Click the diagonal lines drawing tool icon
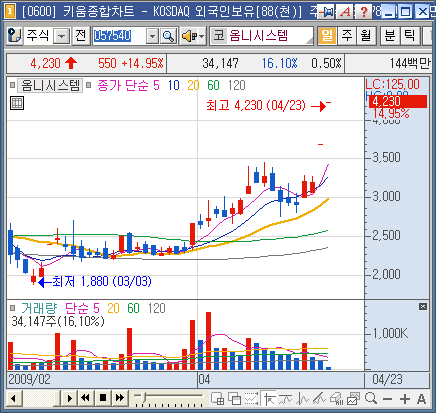This screenshot has height=413, width=436. pos(319,399)
